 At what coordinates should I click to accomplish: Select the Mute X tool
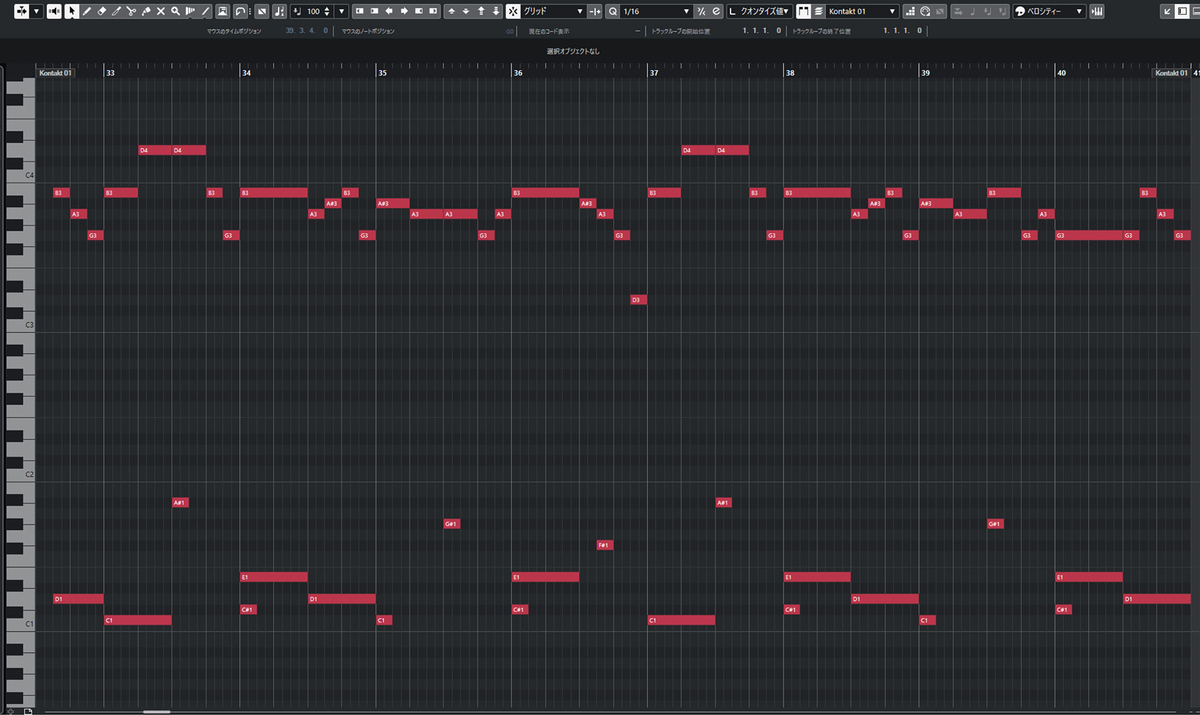click(x=161, y=11)
